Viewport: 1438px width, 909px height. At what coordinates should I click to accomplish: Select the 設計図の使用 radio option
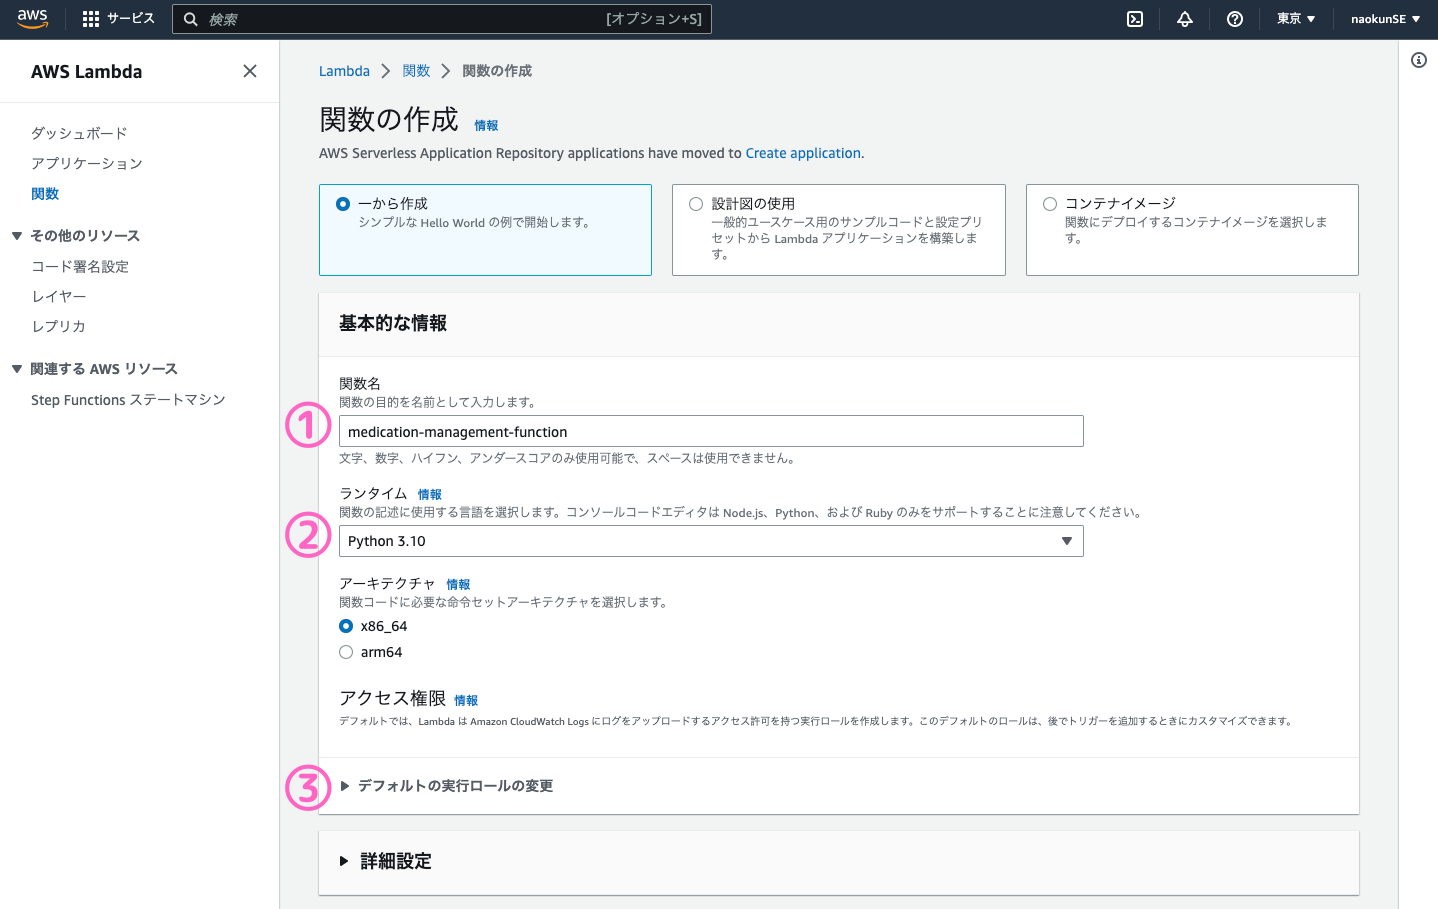tap(696, 204)
